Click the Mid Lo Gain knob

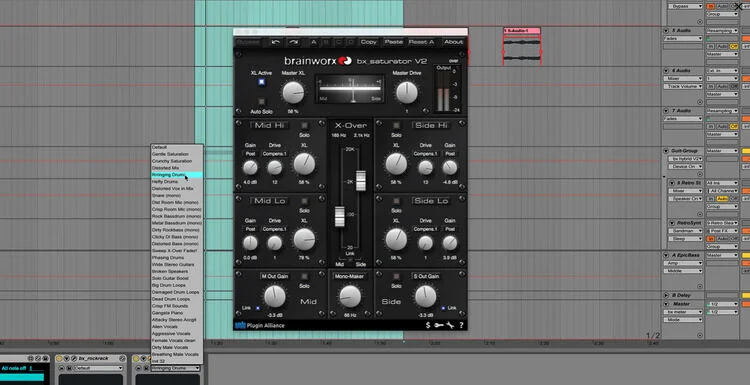coord(250,243)
